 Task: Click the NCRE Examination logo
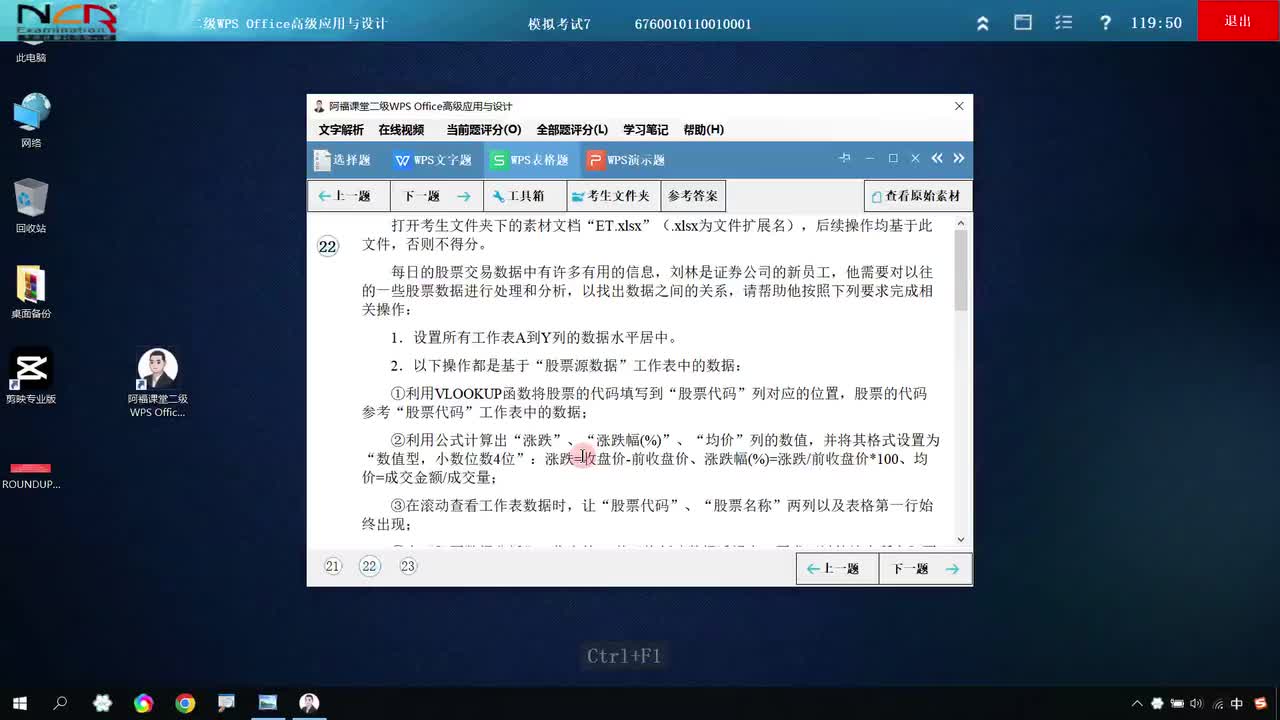(66, 21)
